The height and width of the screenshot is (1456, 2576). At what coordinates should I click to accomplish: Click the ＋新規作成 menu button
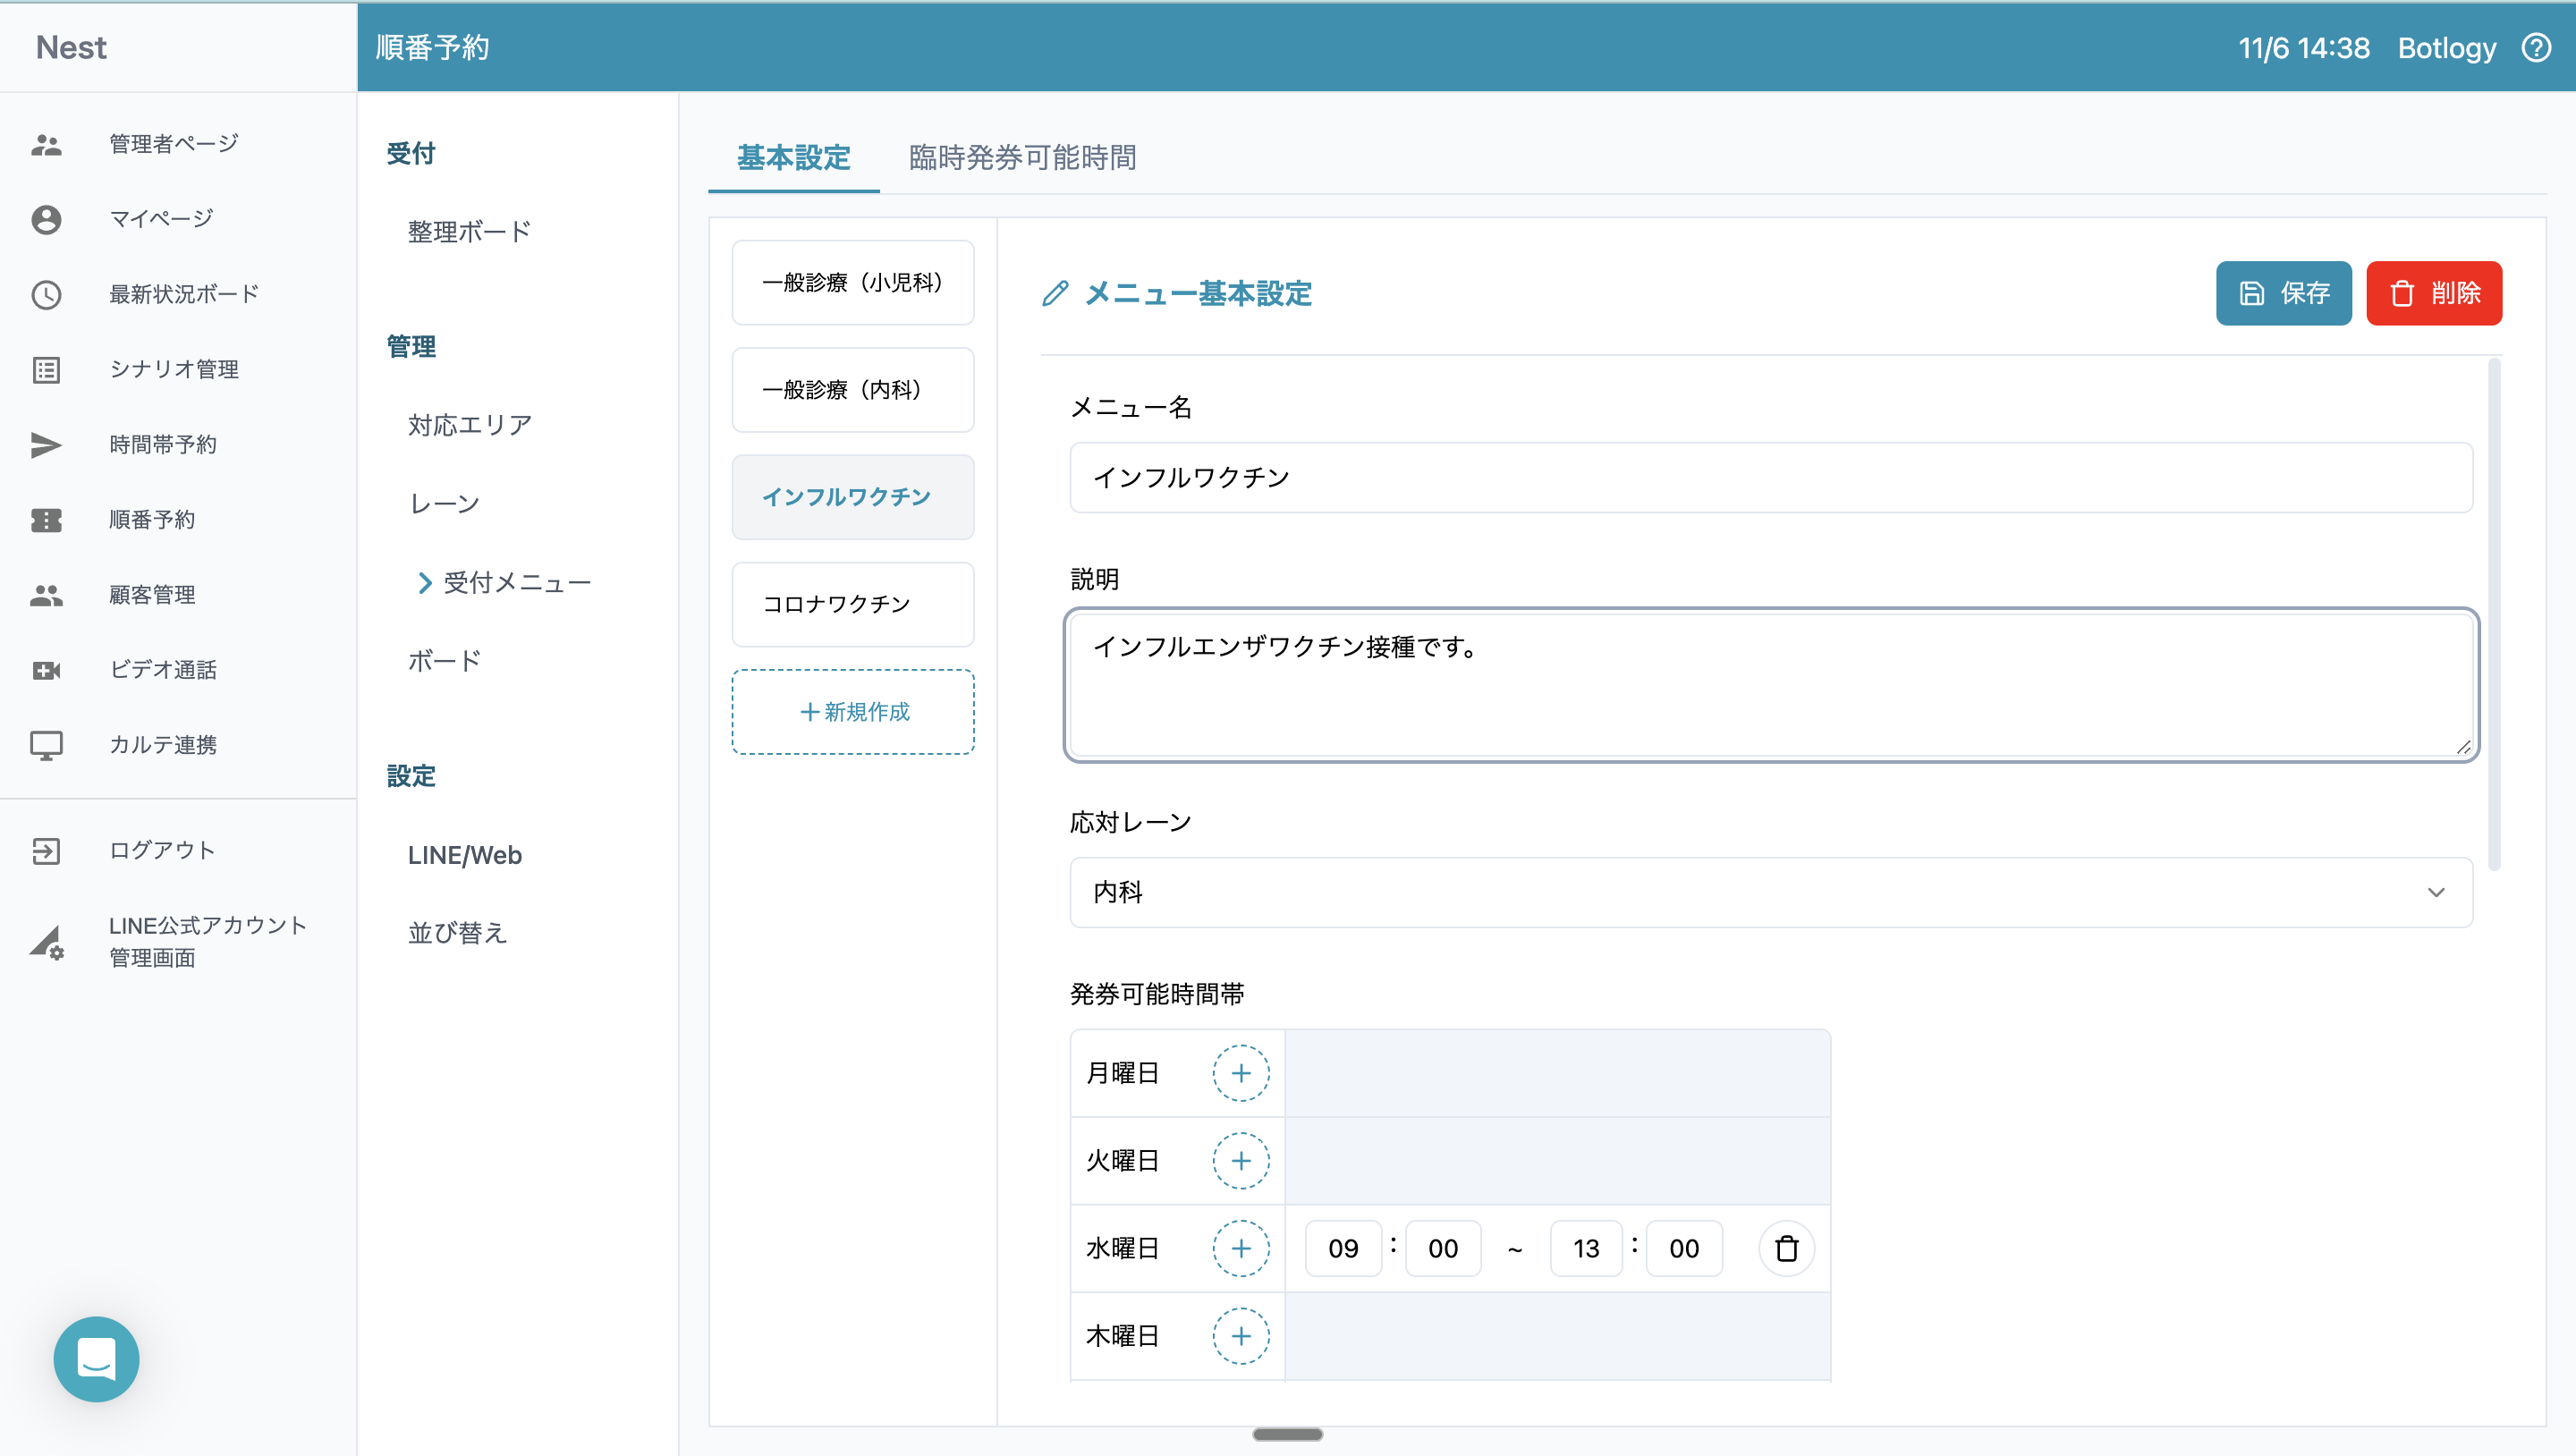coord(853,712)
